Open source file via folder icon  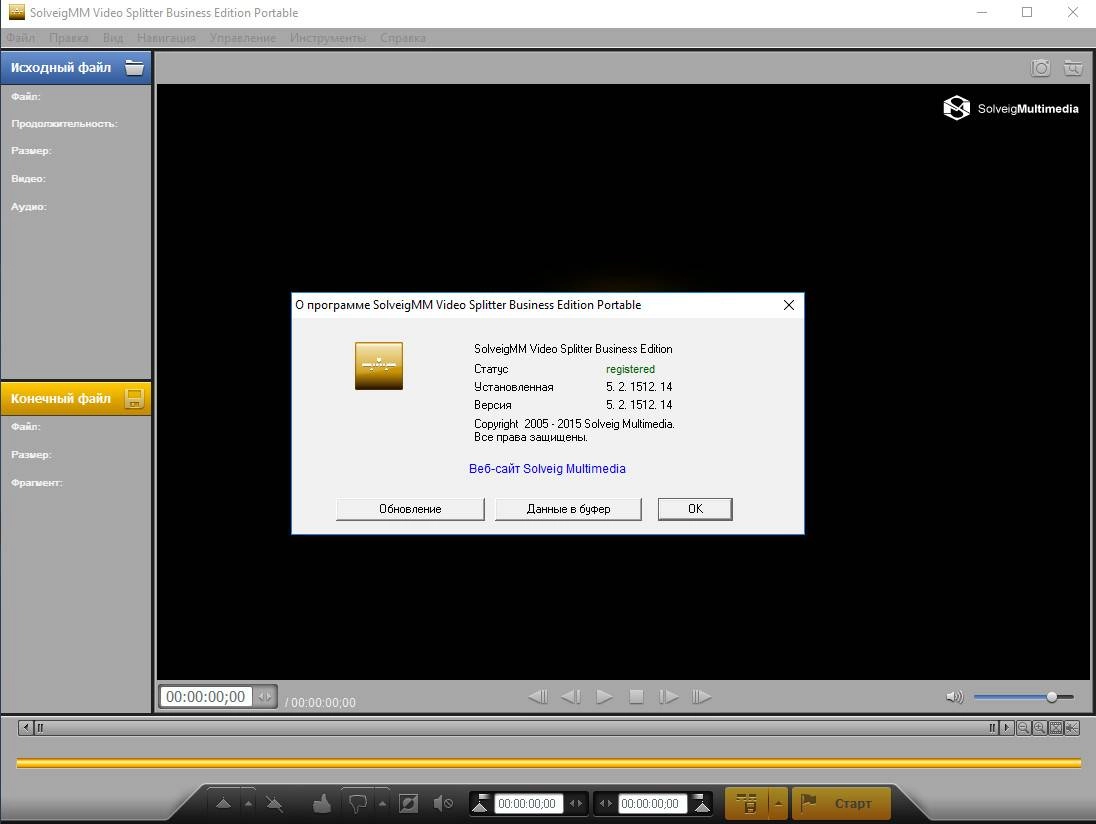pyautogui.click(x=134, y=68)
